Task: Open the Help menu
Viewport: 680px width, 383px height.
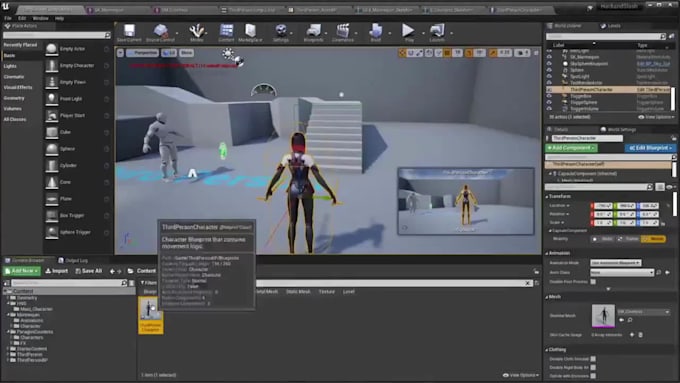Action: tap(59, 18)
